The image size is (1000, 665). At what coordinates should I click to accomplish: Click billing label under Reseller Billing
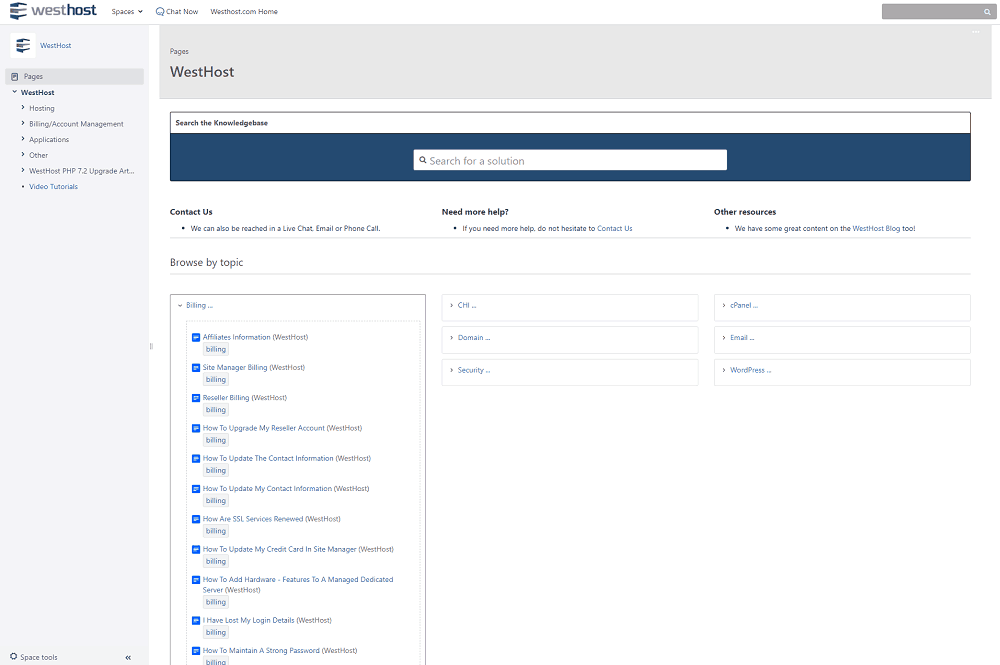(216, 410)
